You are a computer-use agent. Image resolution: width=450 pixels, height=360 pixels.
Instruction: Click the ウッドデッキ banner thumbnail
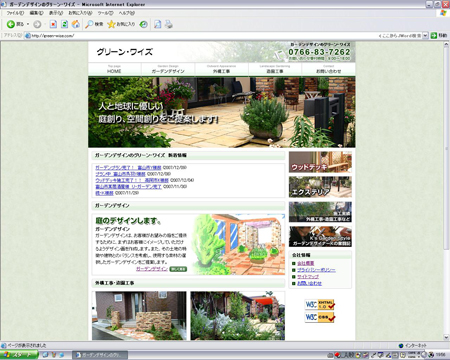320,162
